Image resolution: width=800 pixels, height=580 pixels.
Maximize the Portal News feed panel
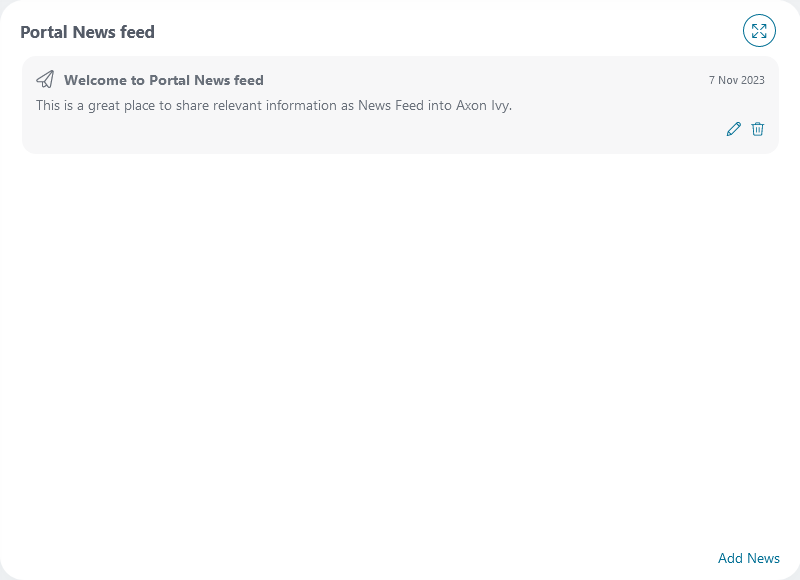click(x=760, y=31)
